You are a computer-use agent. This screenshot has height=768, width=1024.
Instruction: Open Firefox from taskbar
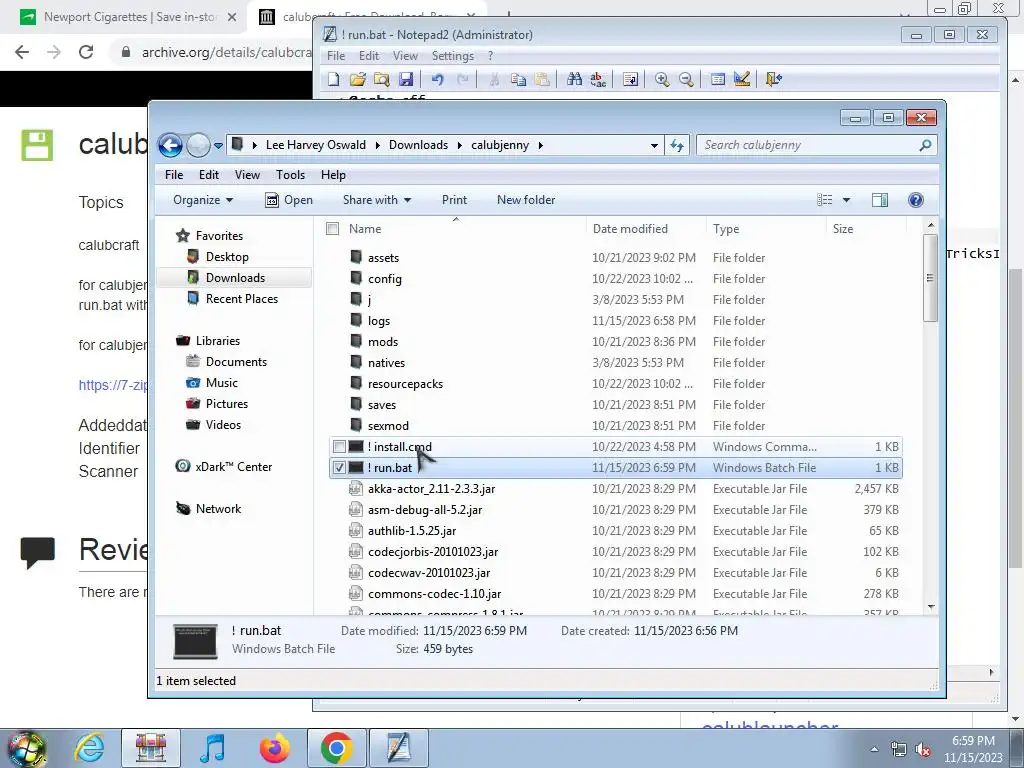coord(274,748)
